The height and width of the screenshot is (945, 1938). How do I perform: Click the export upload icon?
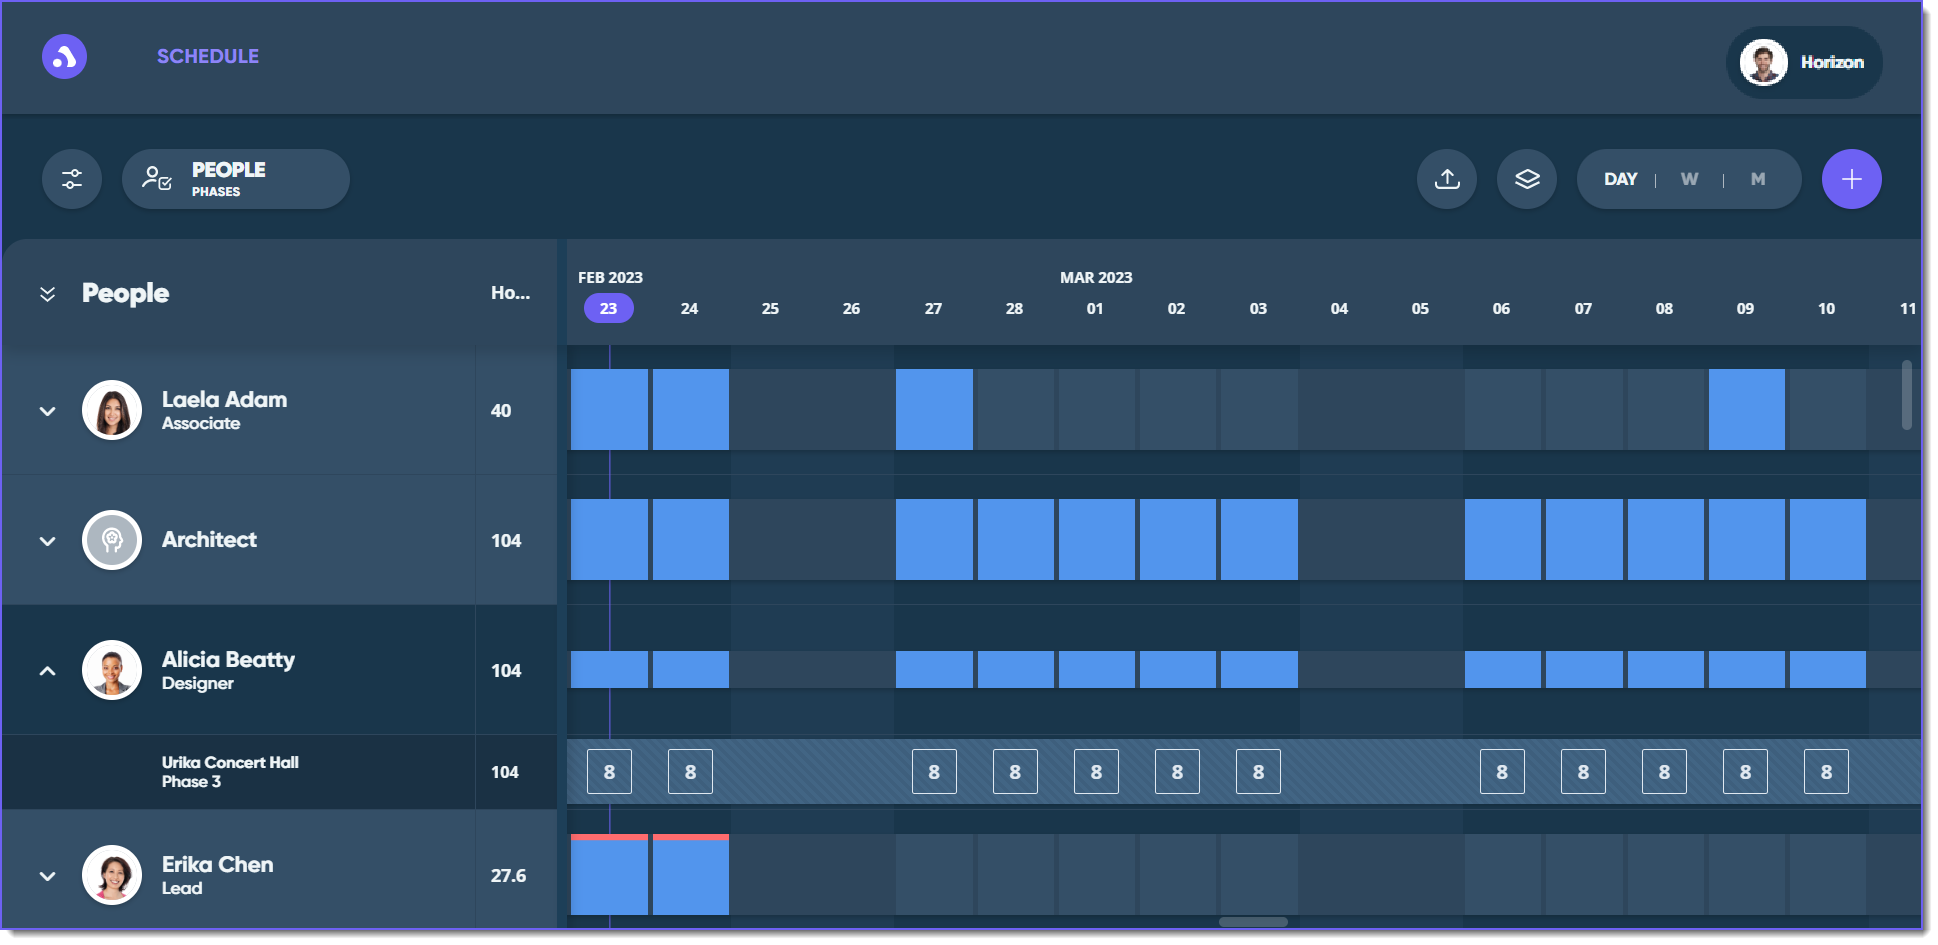[1446, 179]
